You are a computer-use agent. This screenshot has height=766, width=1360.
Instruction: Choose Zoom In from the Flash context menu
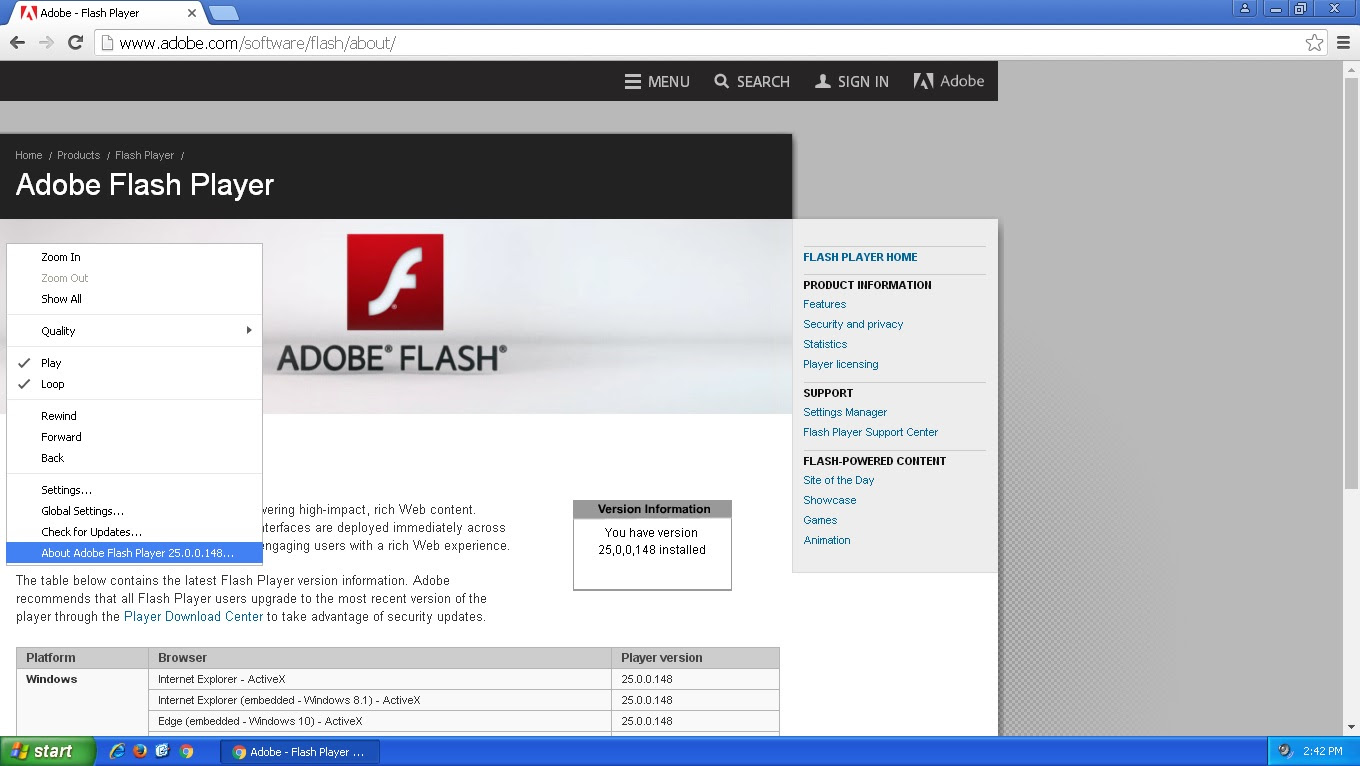click(134, 257)
